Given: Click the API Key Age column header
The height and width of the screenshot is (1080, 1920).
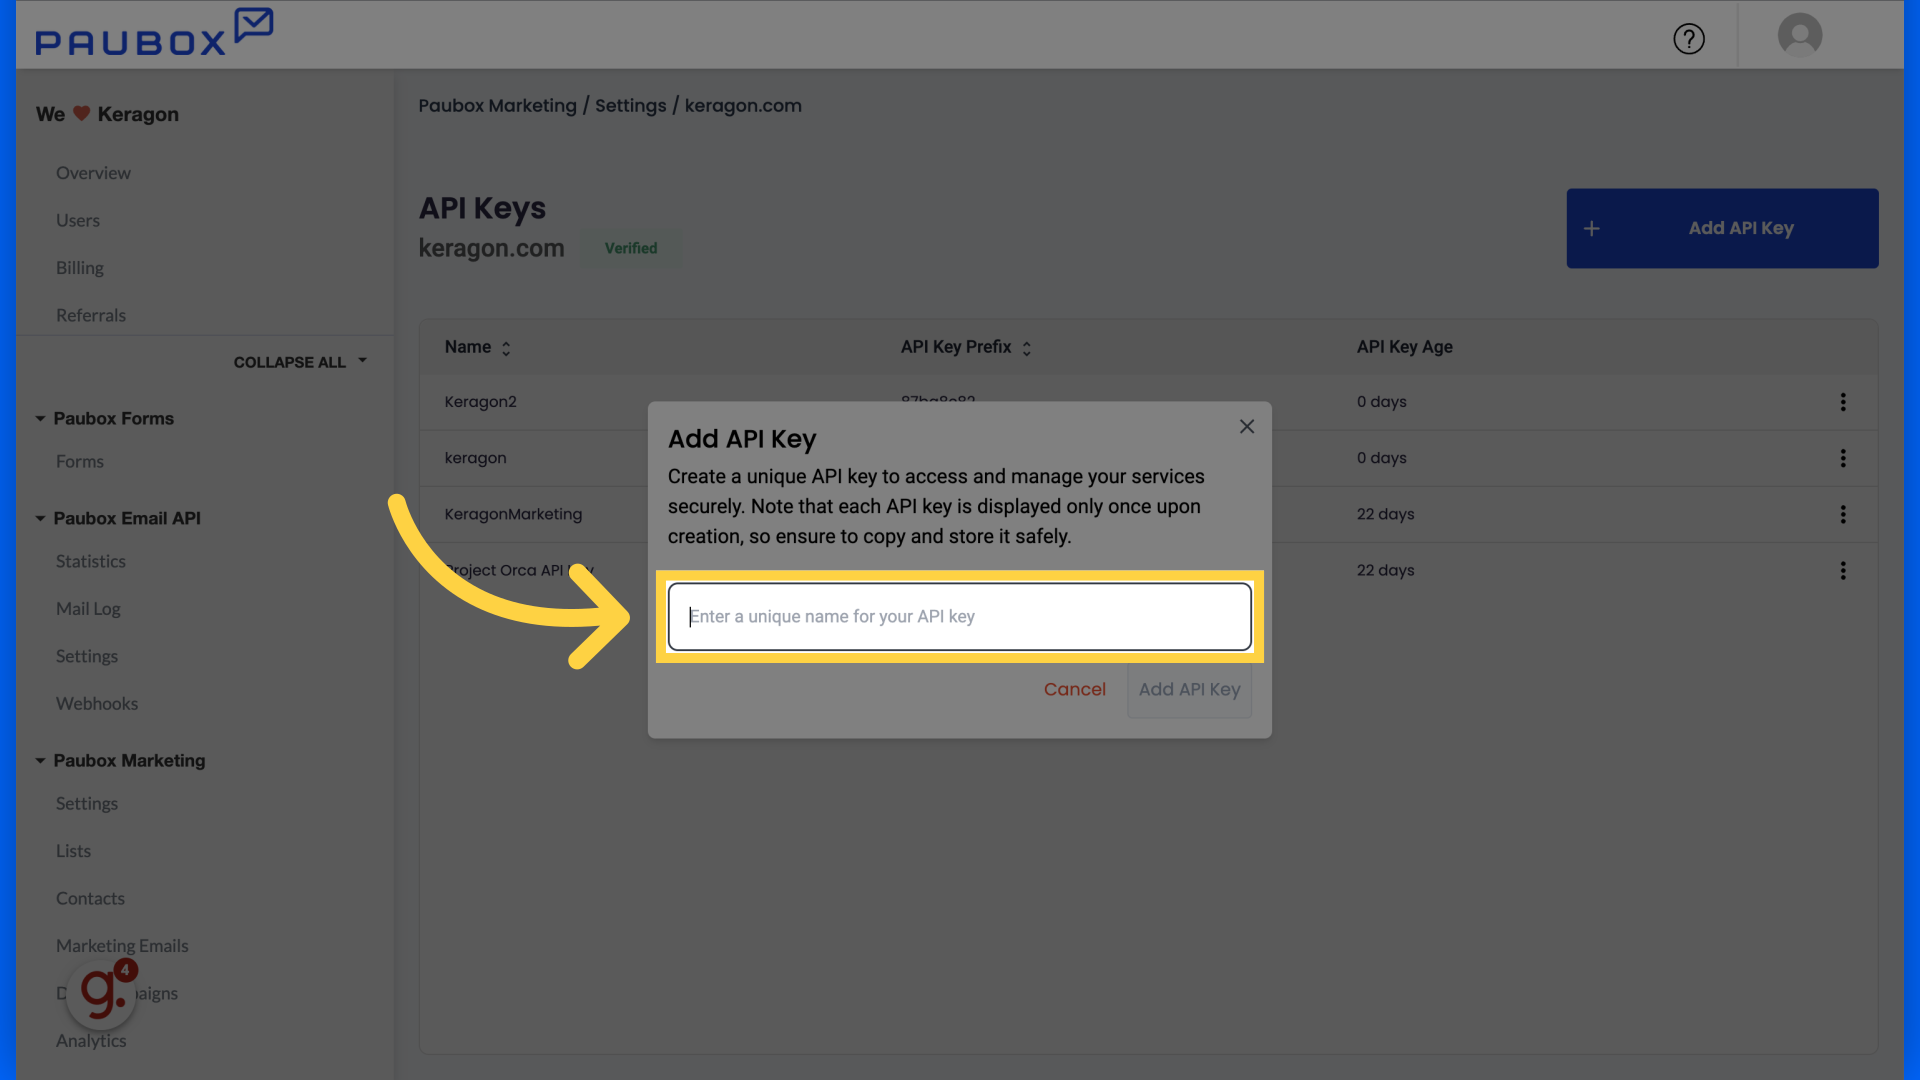Looking at the screenshot, I should point(1404,347).
